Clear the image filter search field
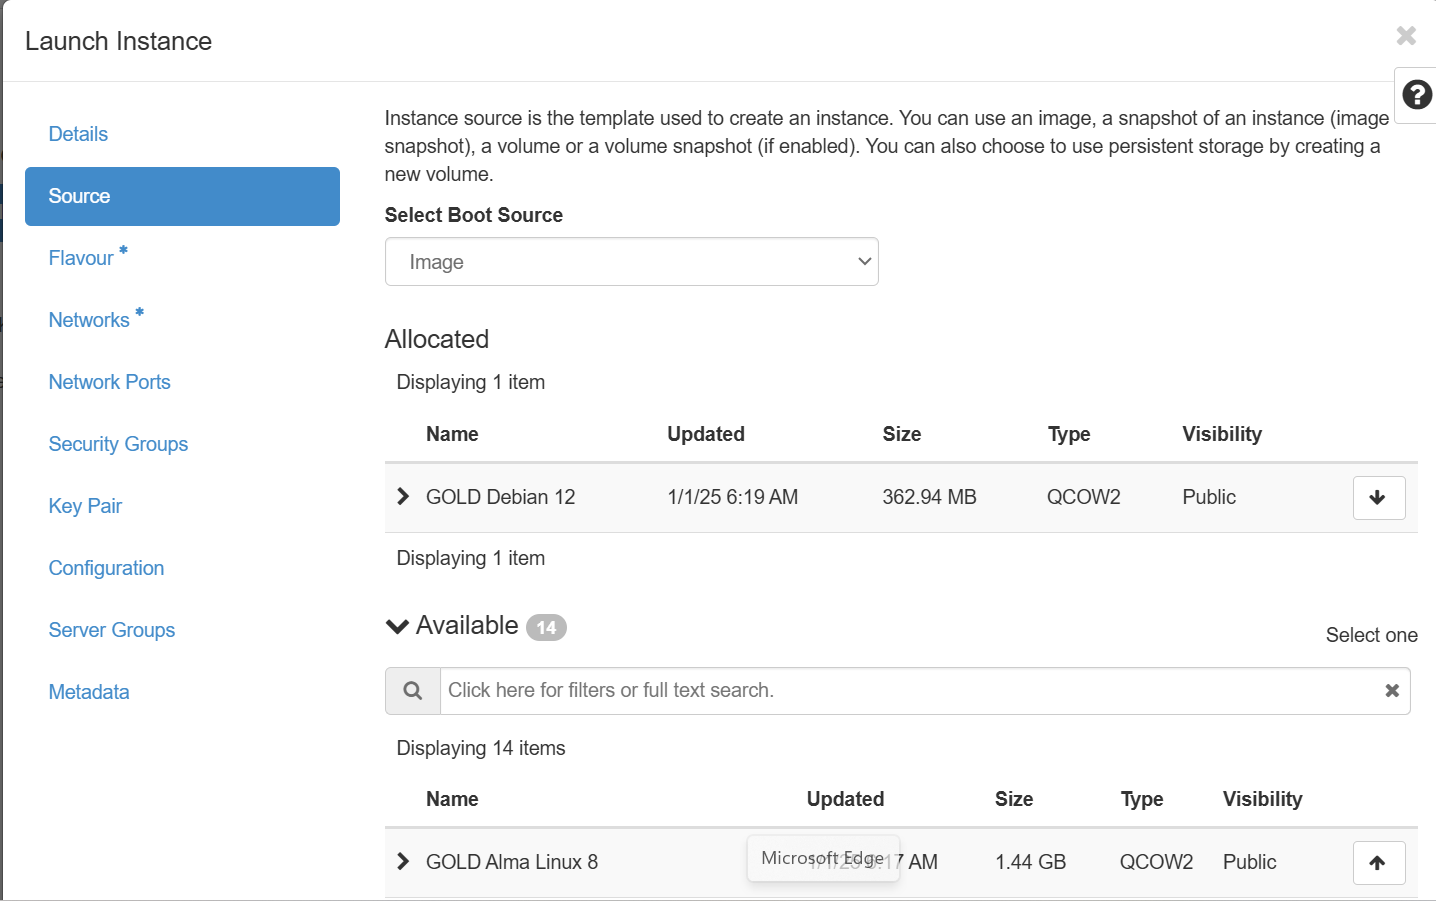Image resolution: width=1436 pixels, height=901 pixels. click(x=1391, y=691)
